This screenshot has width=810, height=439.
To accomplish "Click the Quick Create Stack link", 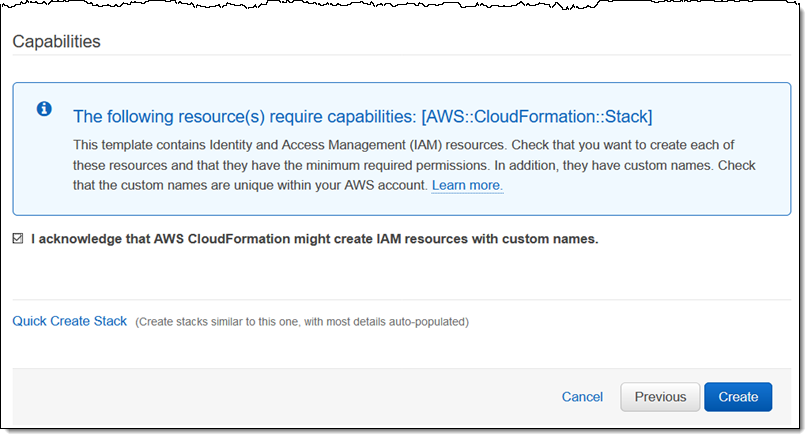I will pos(69,321).
